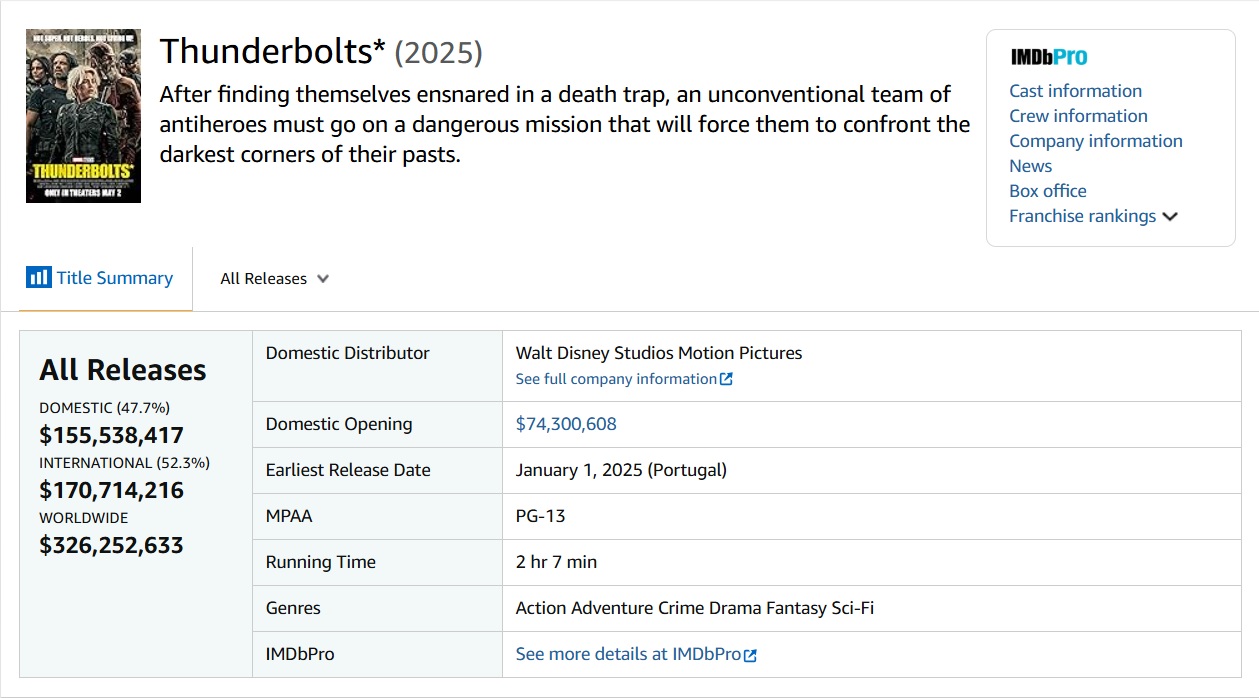Click January 1, 2025 (Portugal) value

[x=621, y=470]
